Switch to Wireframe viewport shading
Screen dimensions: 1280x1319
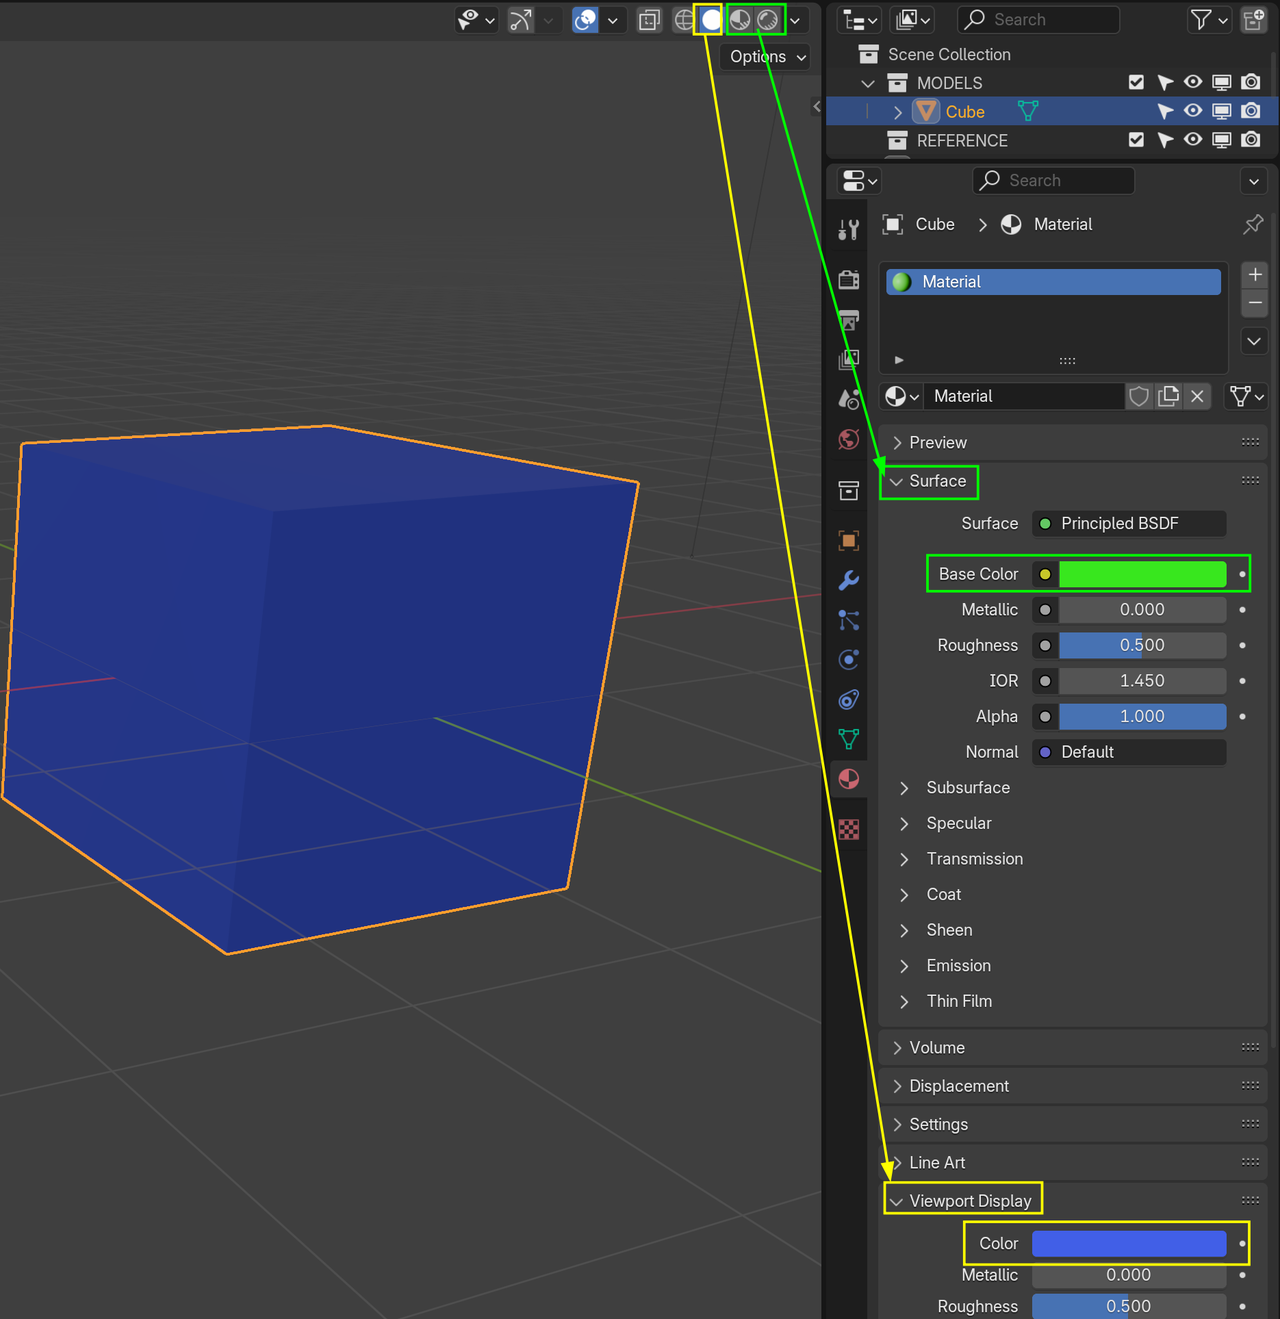pos(684,20)
